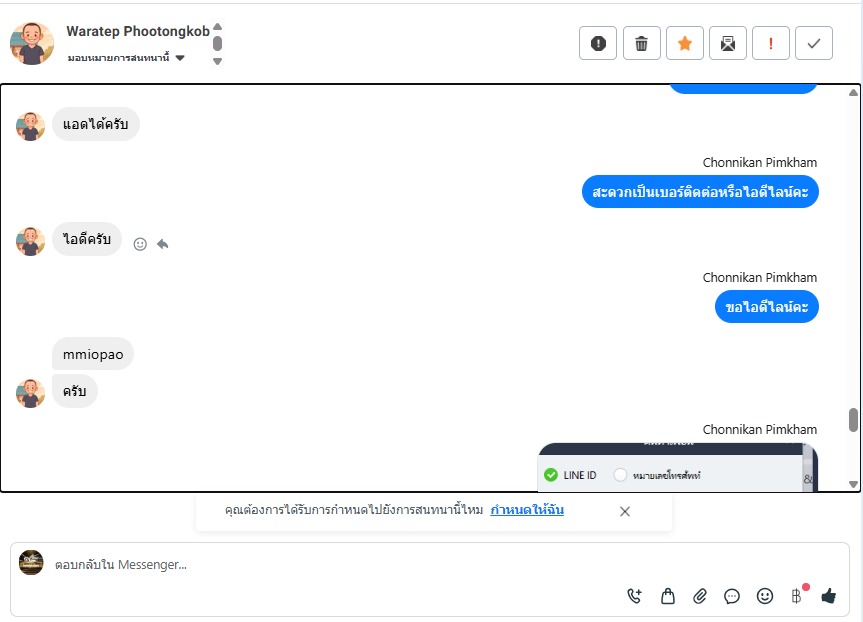Select the phone number radio option
Image resolution: width=863 pixels, height=622 pixels.
click(620, 475)
